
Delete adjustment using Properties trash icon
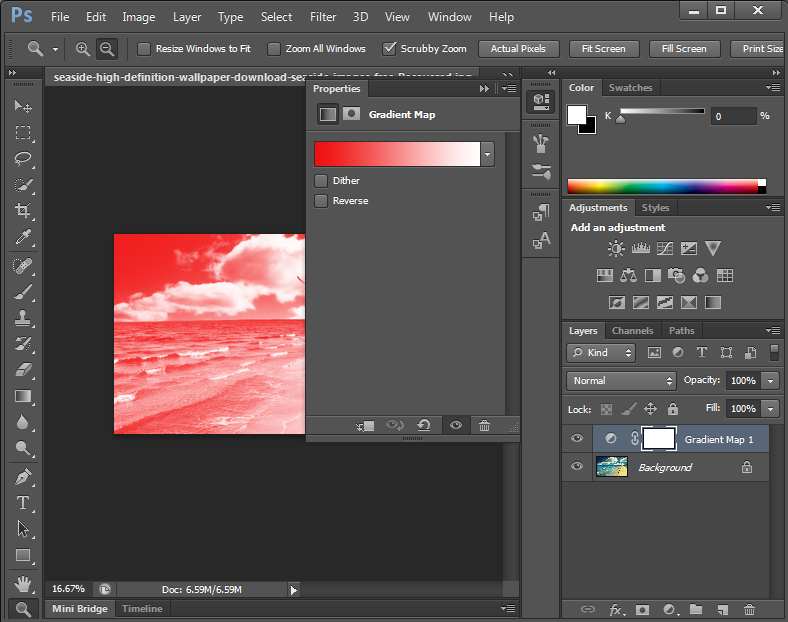point(484,425)
